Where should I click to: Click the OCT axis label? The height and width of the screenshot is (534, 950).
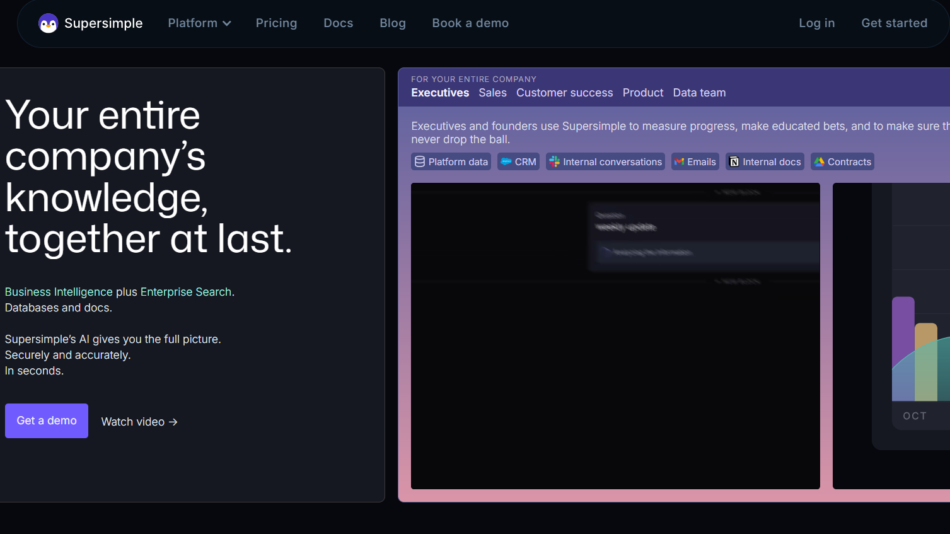915,416
